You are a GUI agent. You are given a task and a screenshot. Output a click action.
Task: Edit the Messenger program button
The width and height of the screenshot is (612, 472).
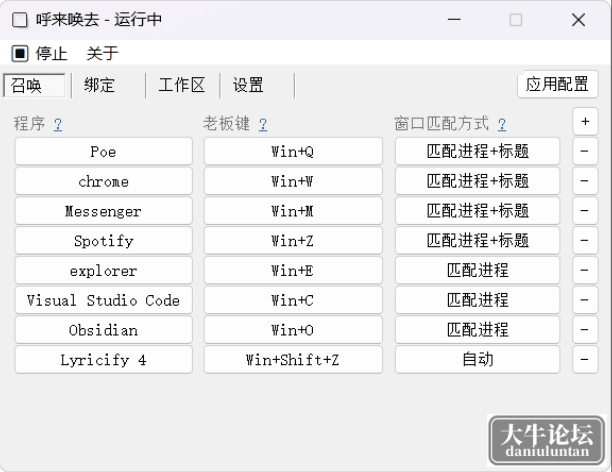click(103, 211)
